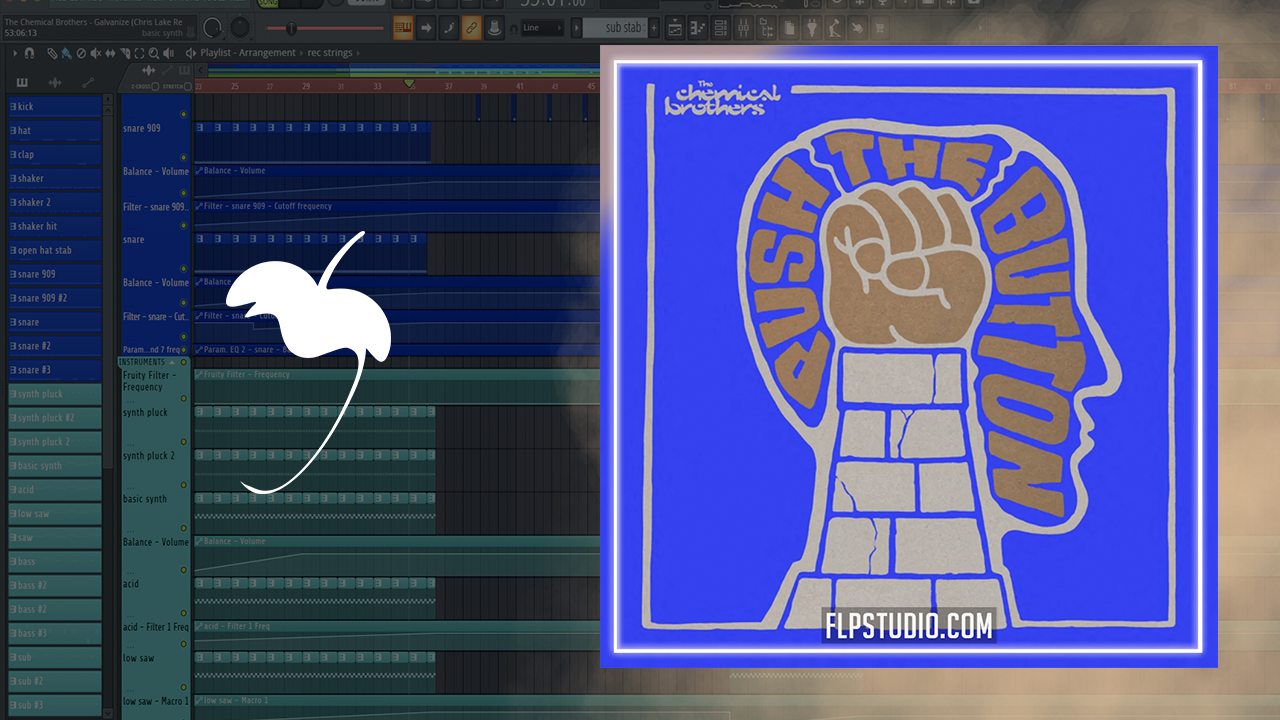The width and height of the screenshot is (1280, 720).
Task: Collapse the INSTRUMENTS track group
Action: pyautogui.click(x=172, y=361)
